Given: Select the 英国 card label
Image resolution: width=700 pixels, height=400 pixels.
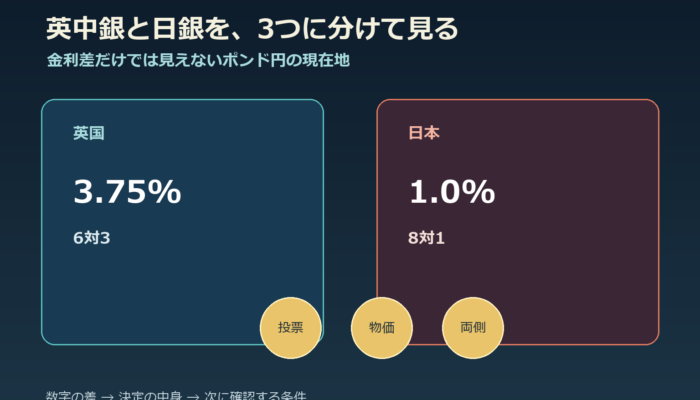Looking at the screenshot, I should pyautogui.click(x=89, y=133).
